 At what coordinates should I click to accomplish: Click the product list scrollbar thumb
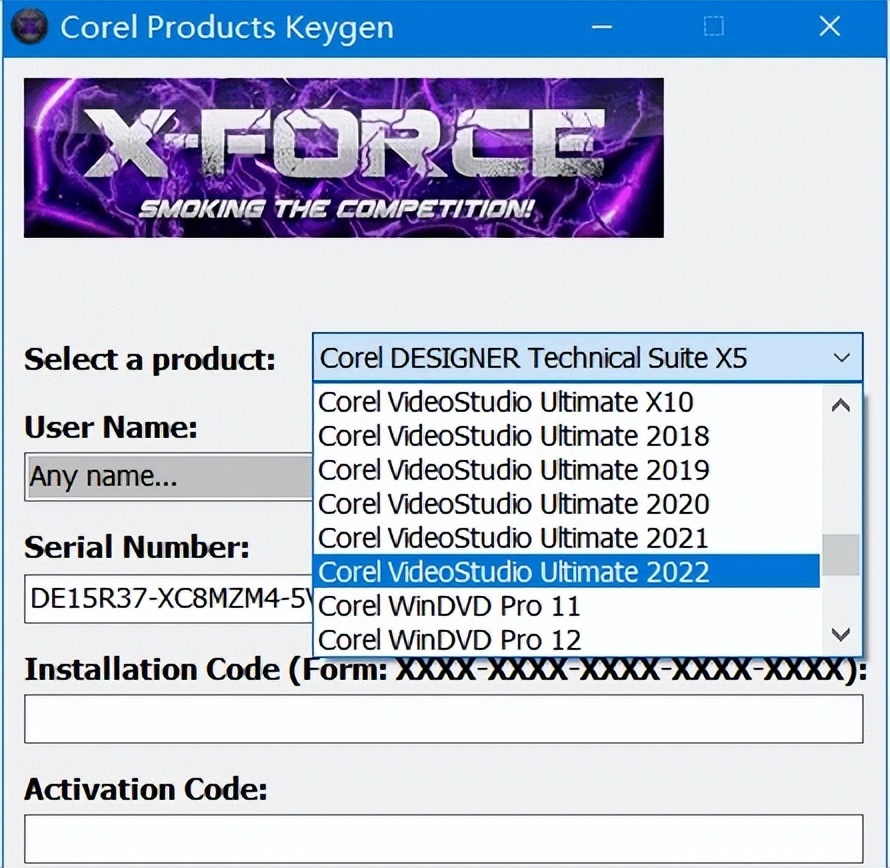click(x=841, y=555)
